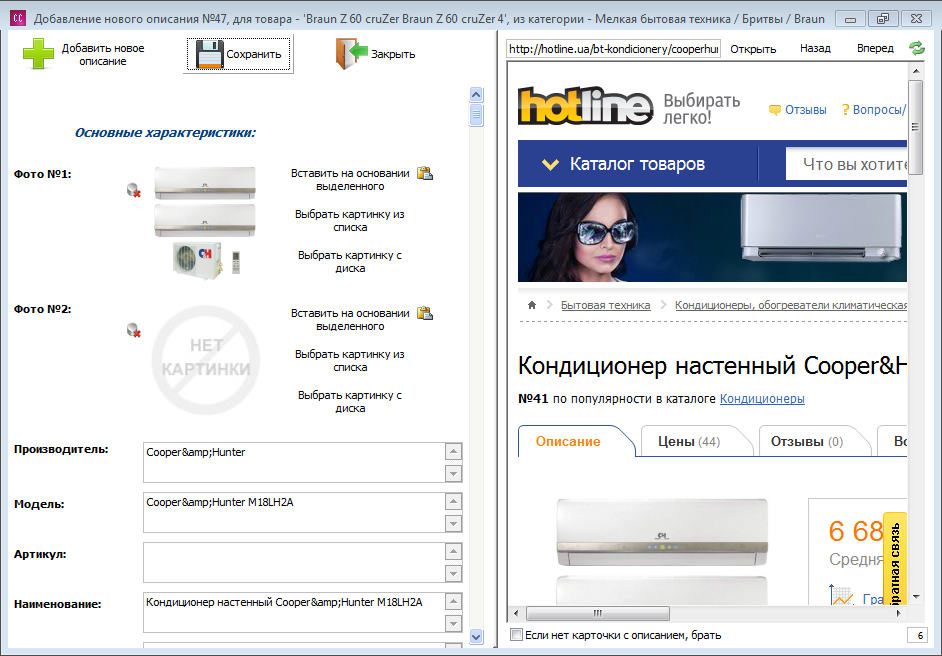Open the Цены (44) tab
Image resolution: width=942 pixels, height=656 pixels.
(x=689, y=442)
